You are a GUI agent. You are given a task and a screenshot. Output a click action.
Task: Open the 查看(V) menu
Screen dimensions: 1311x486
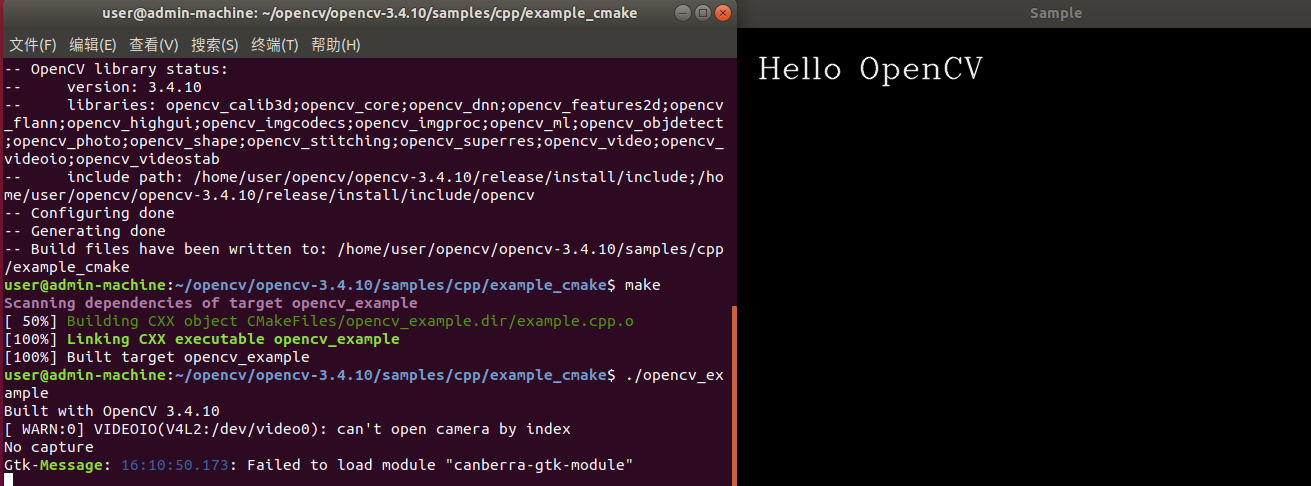[154, 45]
